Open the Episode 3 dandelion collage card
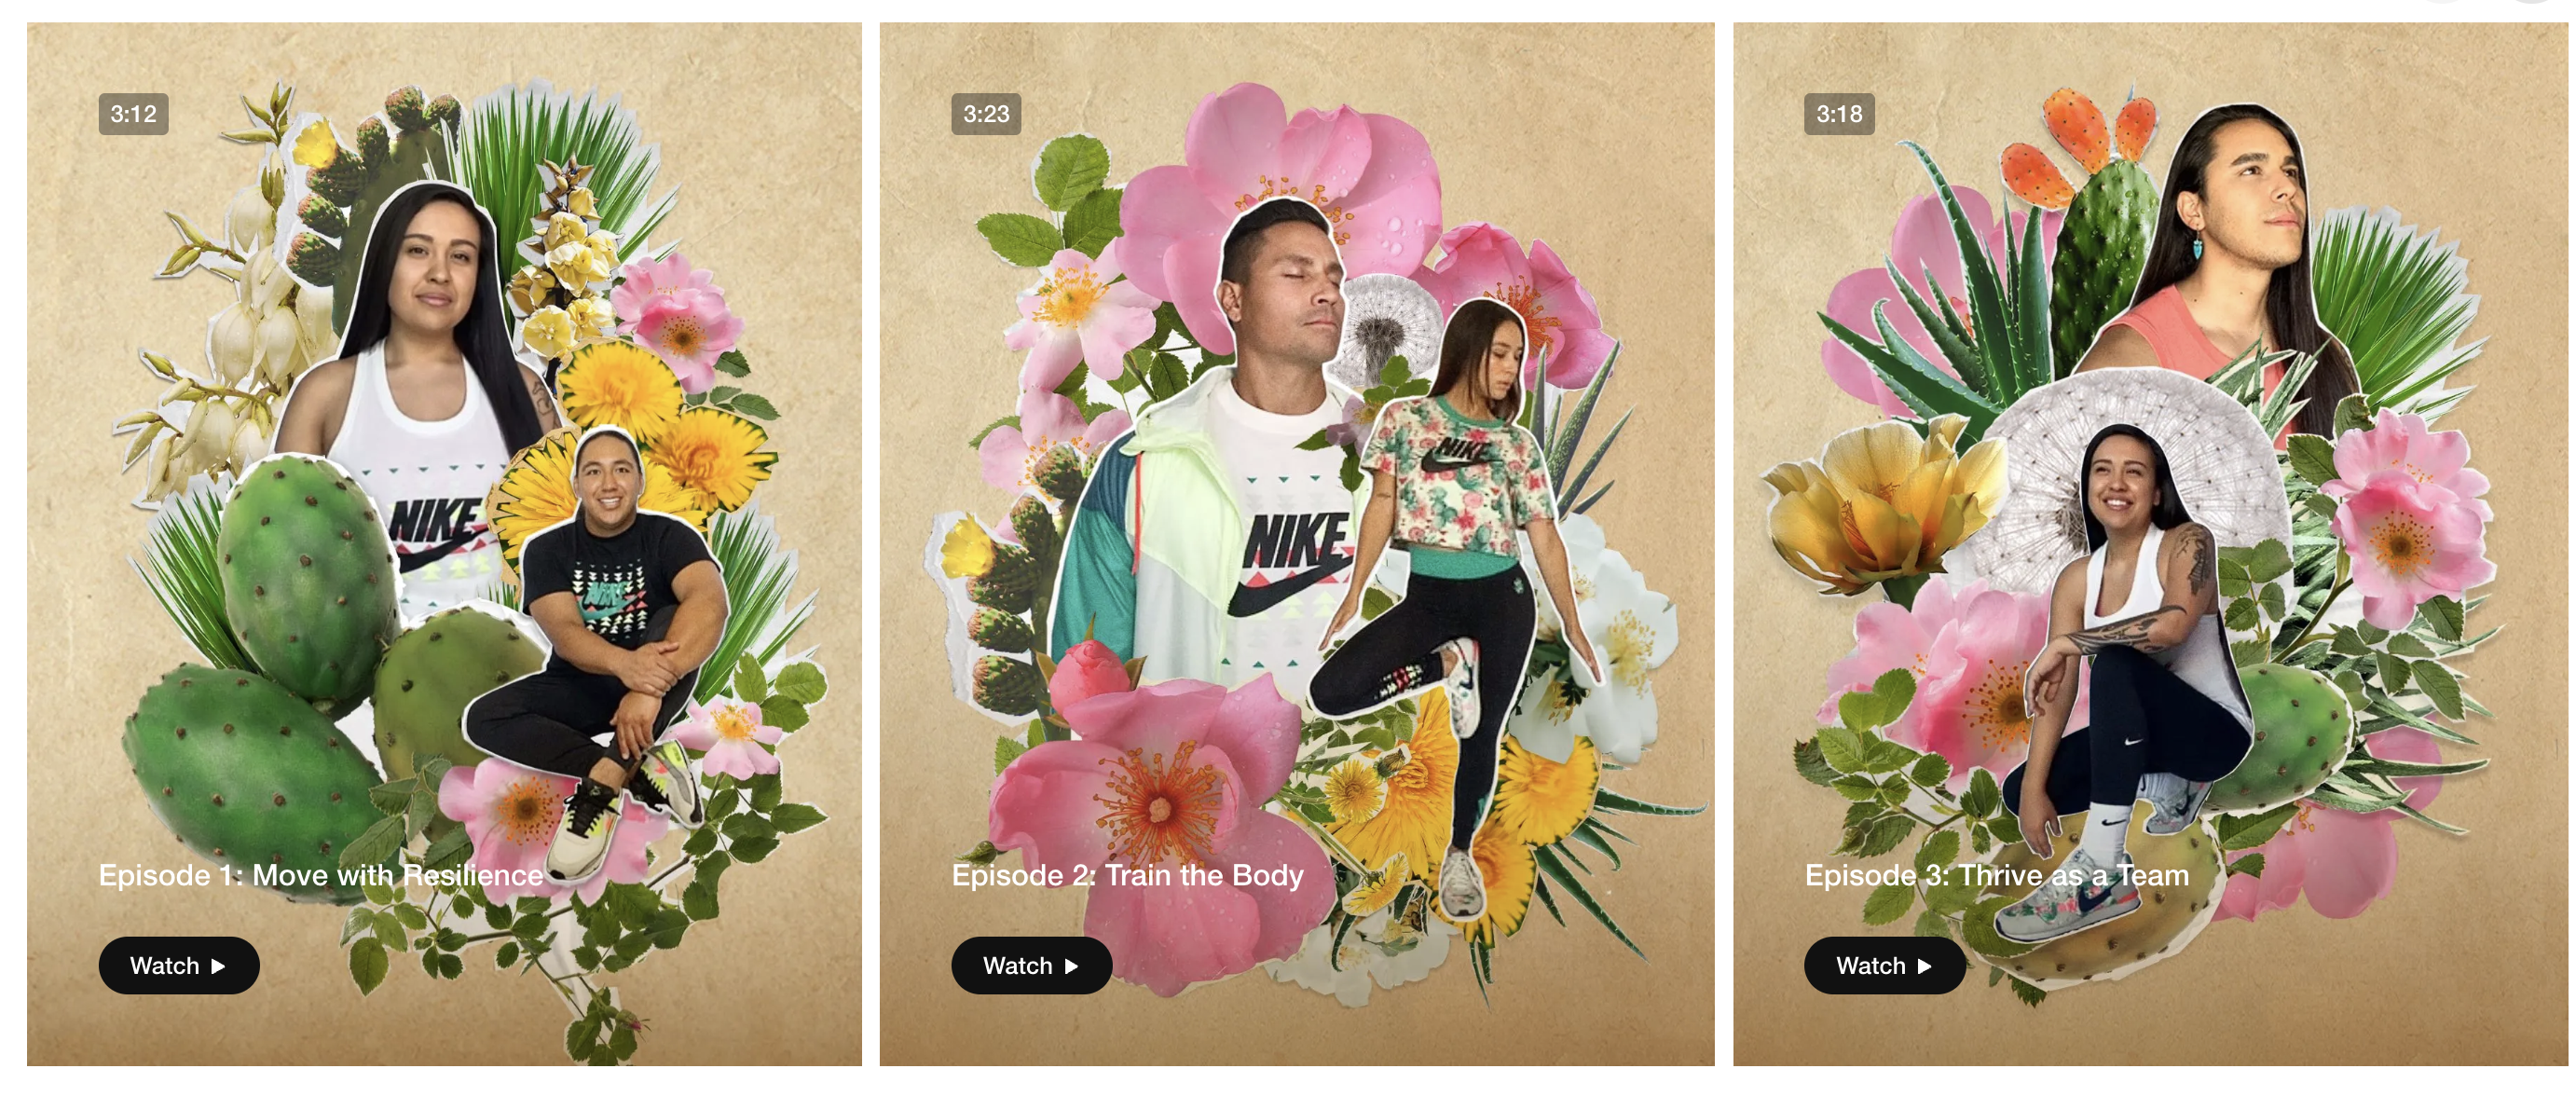 (2150, 544)
